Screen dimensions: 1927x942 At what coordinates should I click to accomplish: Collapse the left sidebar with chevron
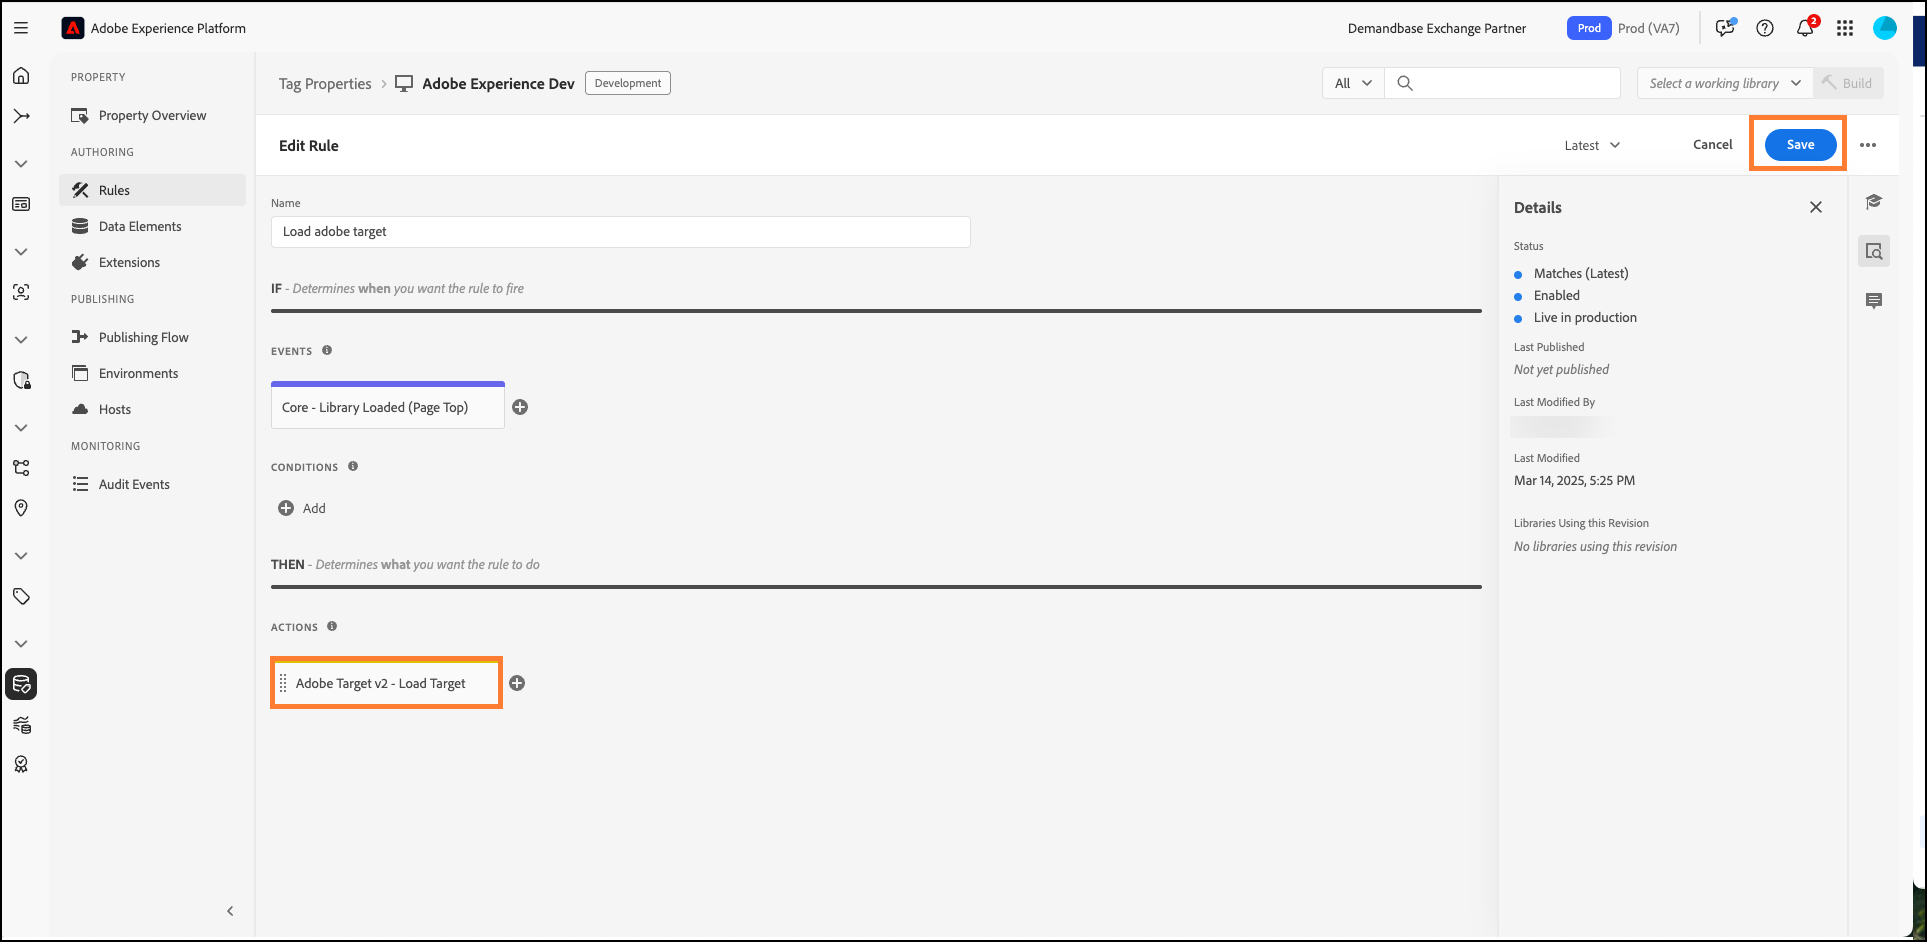[230, 911]
